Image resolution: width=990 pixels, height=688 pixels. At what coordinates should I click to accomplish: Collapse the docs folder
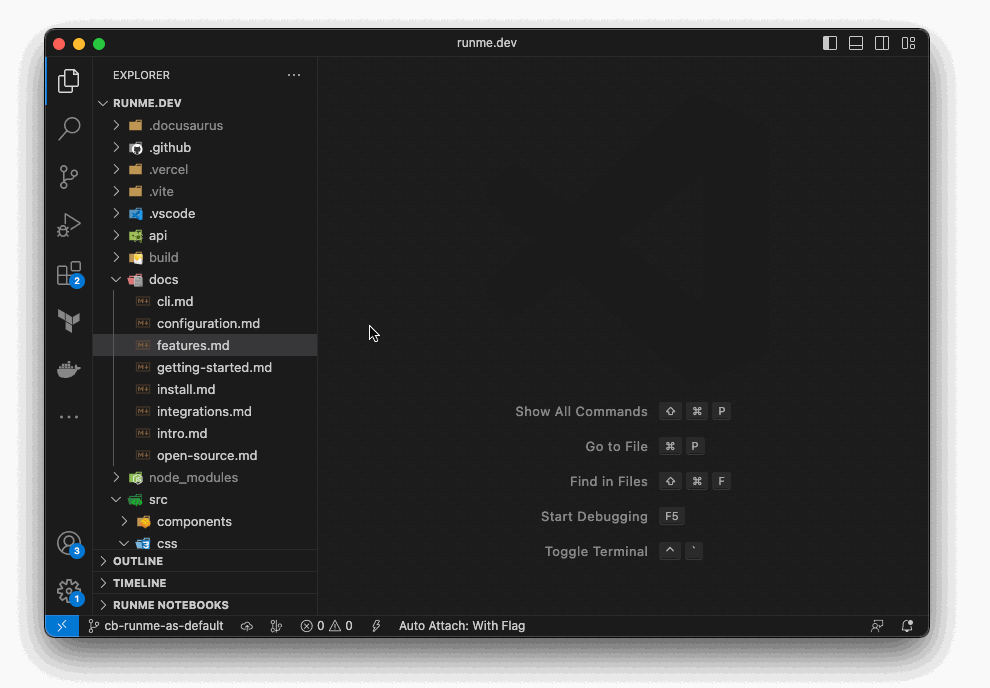coord(115,279)
